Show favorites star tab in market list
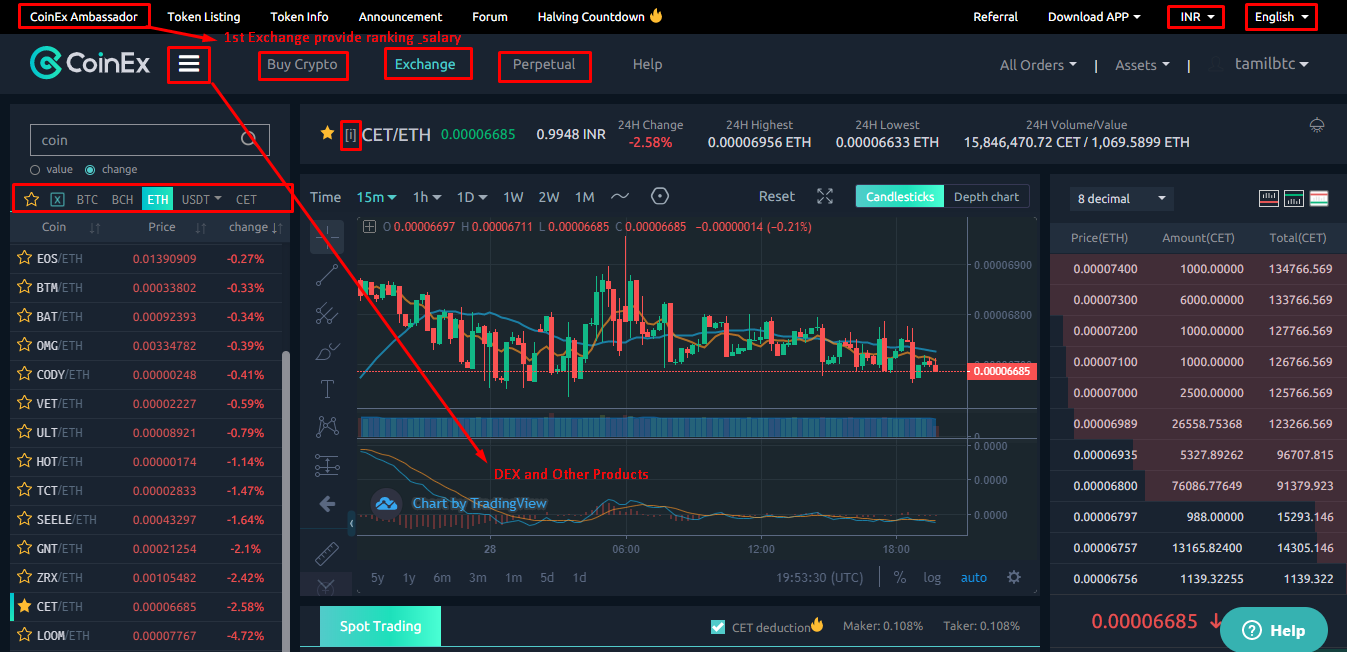 [x=31, y=199]
